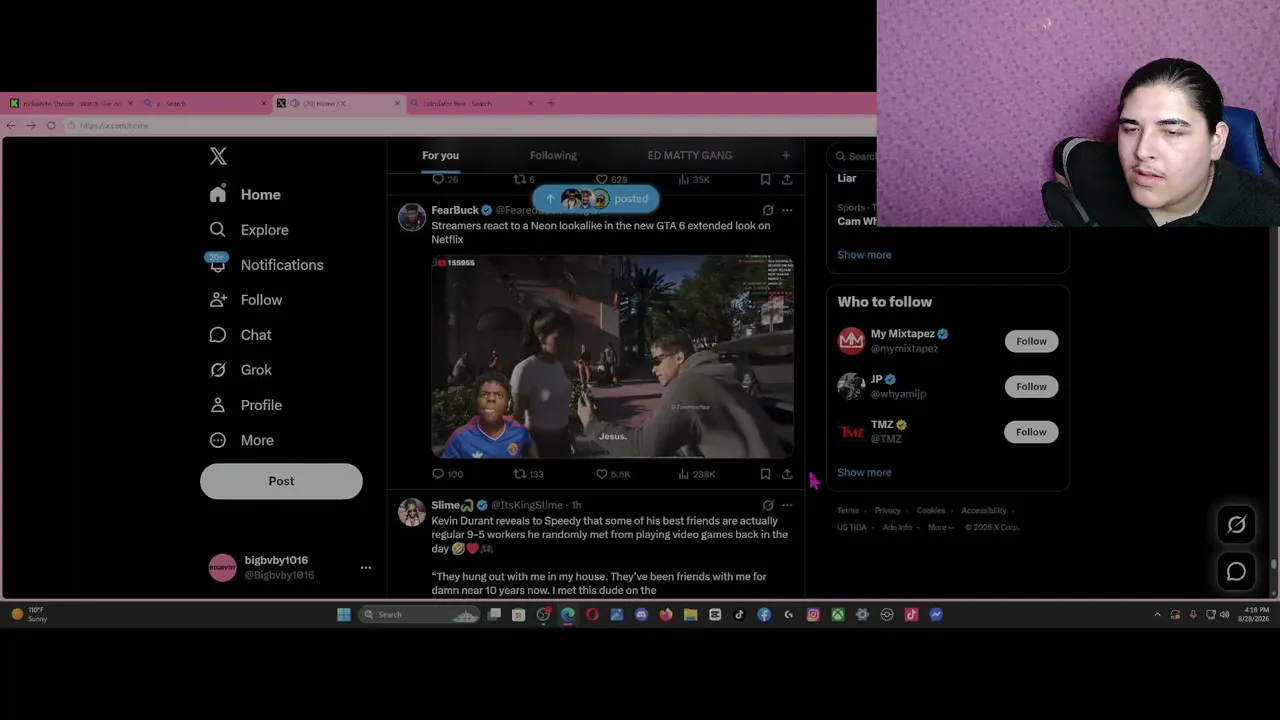
Task: Open the floating Grok button
Action: (1237, 524)
